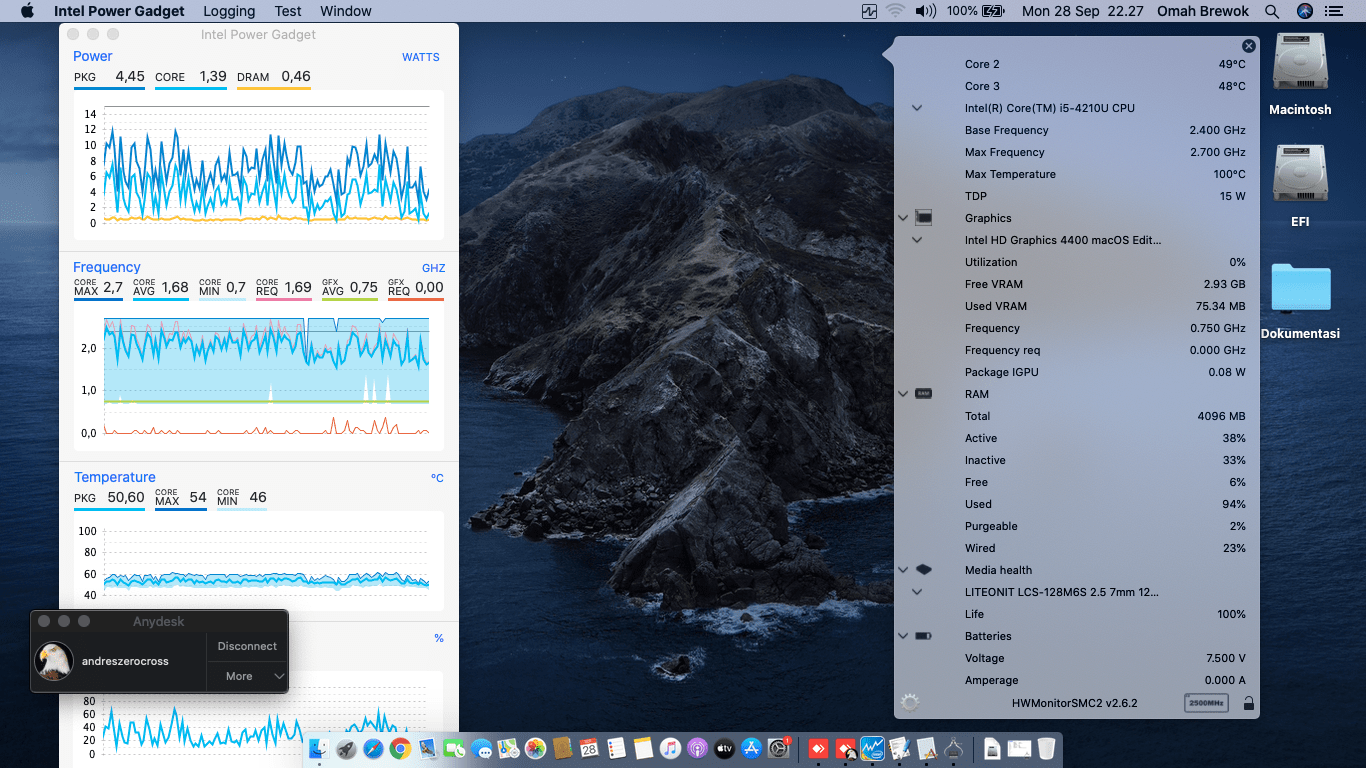Collapse the Media health section
This screenshot has height=768, width=1366.
point(903,570)
